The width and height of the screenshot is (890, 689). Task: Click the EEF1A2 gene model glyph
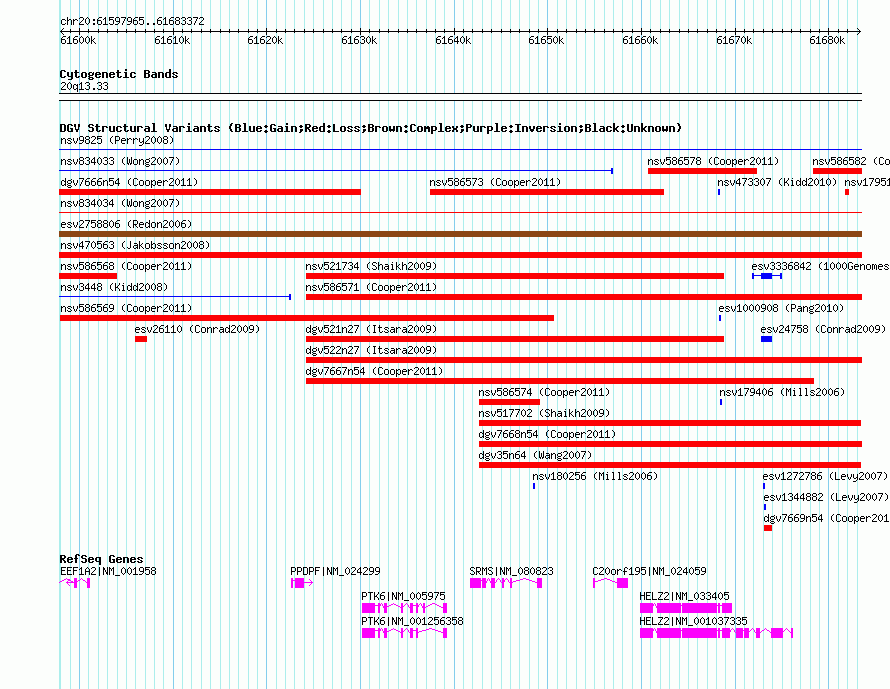pyautogui.click(x=75, y=583)
